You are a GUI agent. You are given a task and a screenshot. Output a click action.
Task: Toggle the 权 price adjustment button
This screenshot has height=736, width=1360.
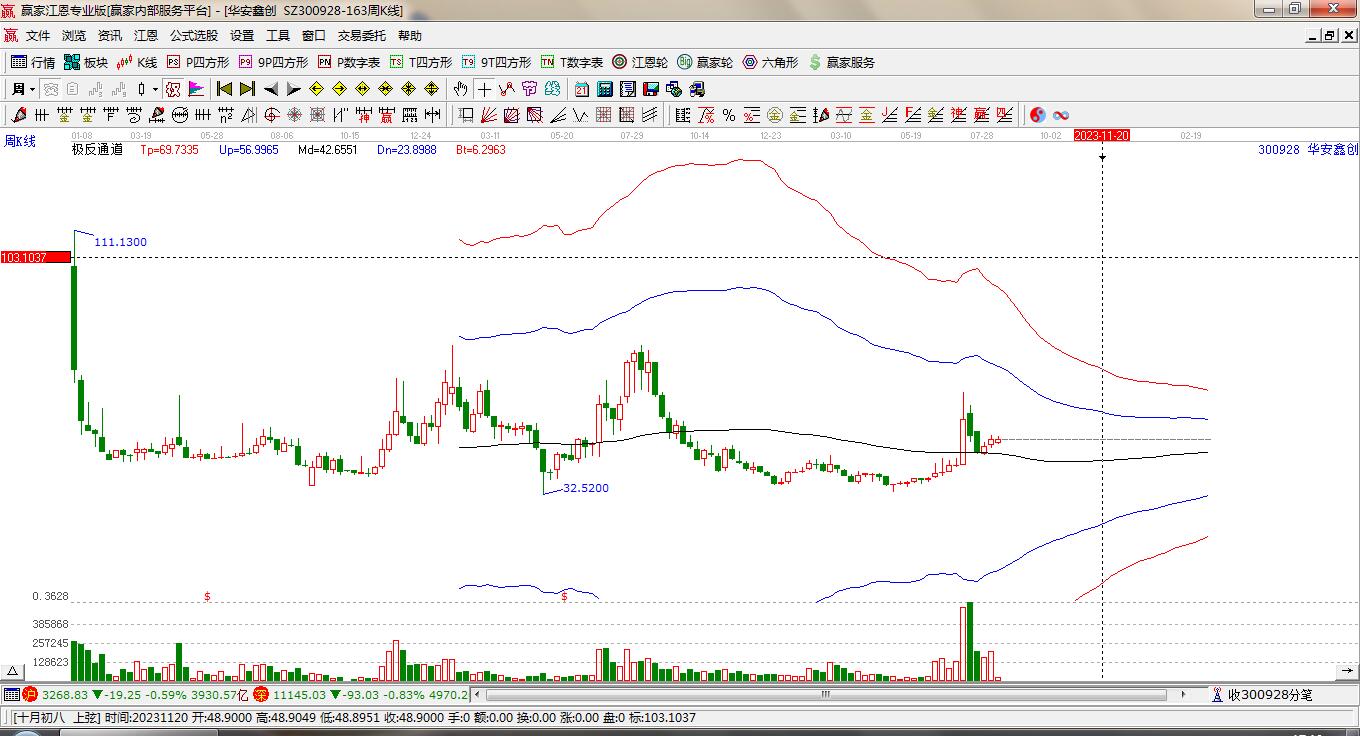173,89
